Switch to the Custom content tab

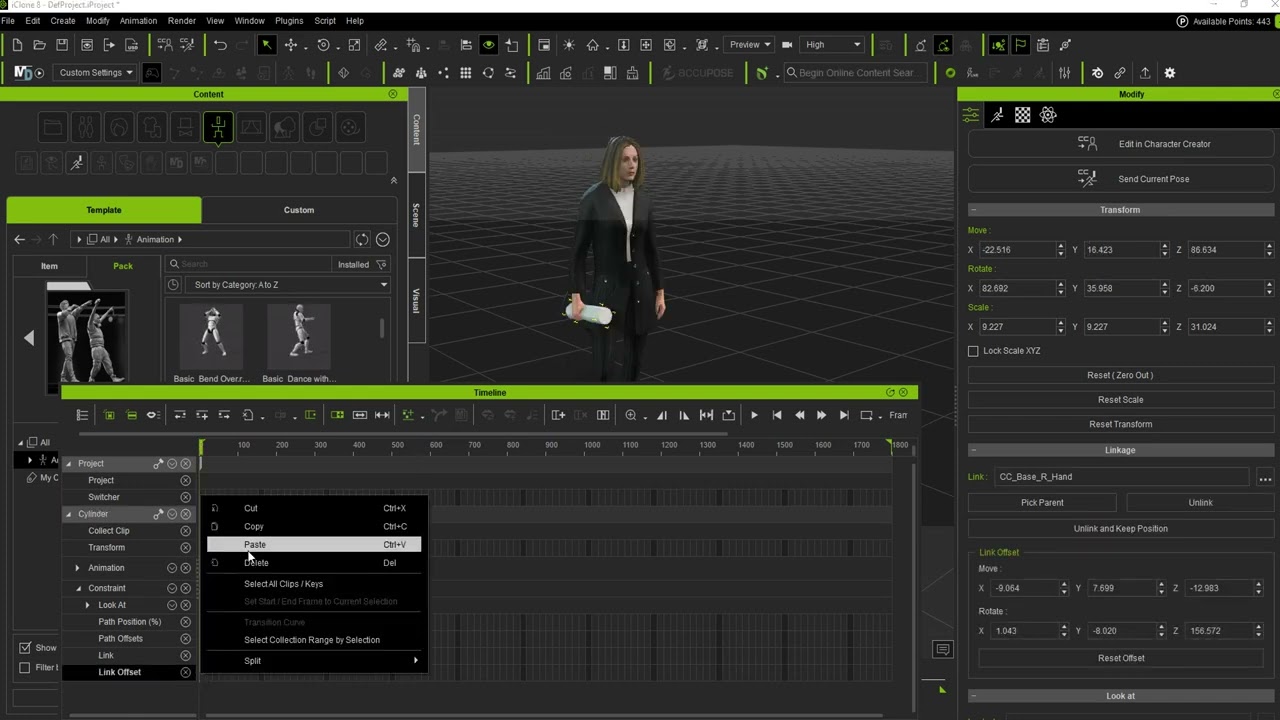tap(298, 210)
